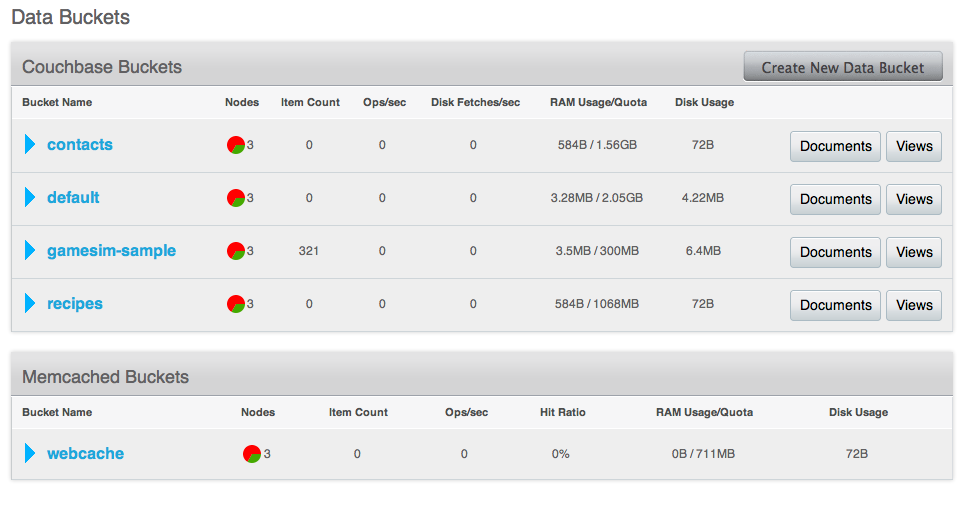Open Views for the default bucket
The image size is (969, 513).
914,200
